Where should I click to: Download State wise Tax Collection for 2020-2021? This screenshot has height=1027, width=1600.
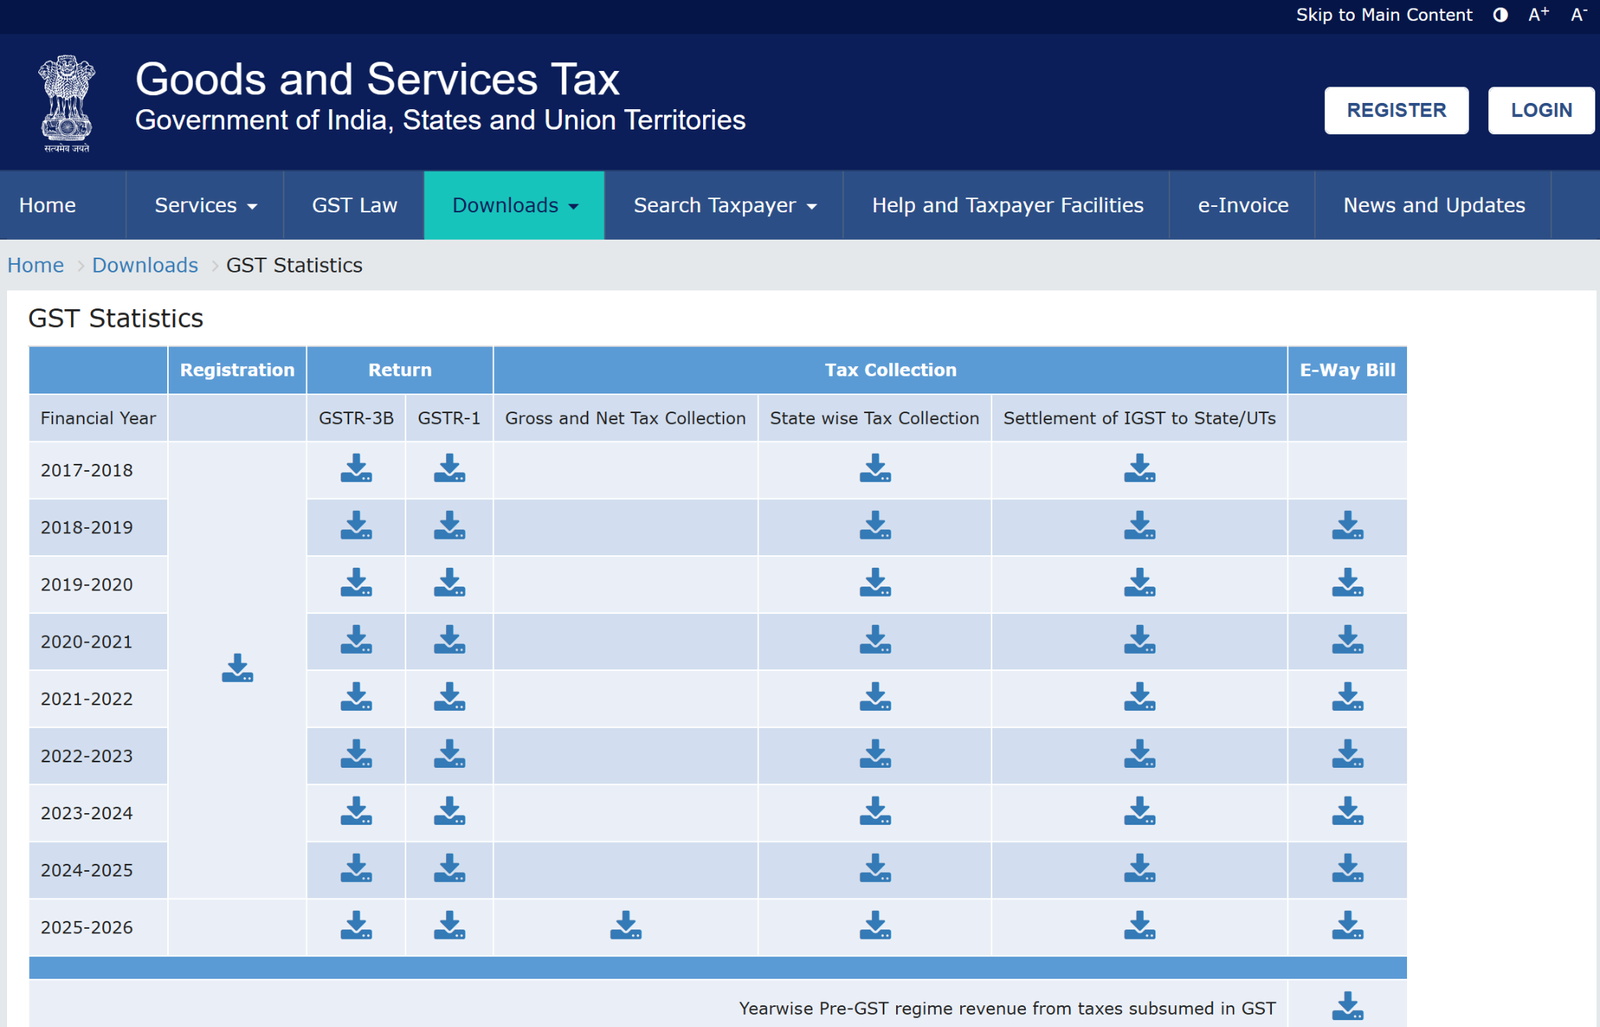(x=875, y=641)
